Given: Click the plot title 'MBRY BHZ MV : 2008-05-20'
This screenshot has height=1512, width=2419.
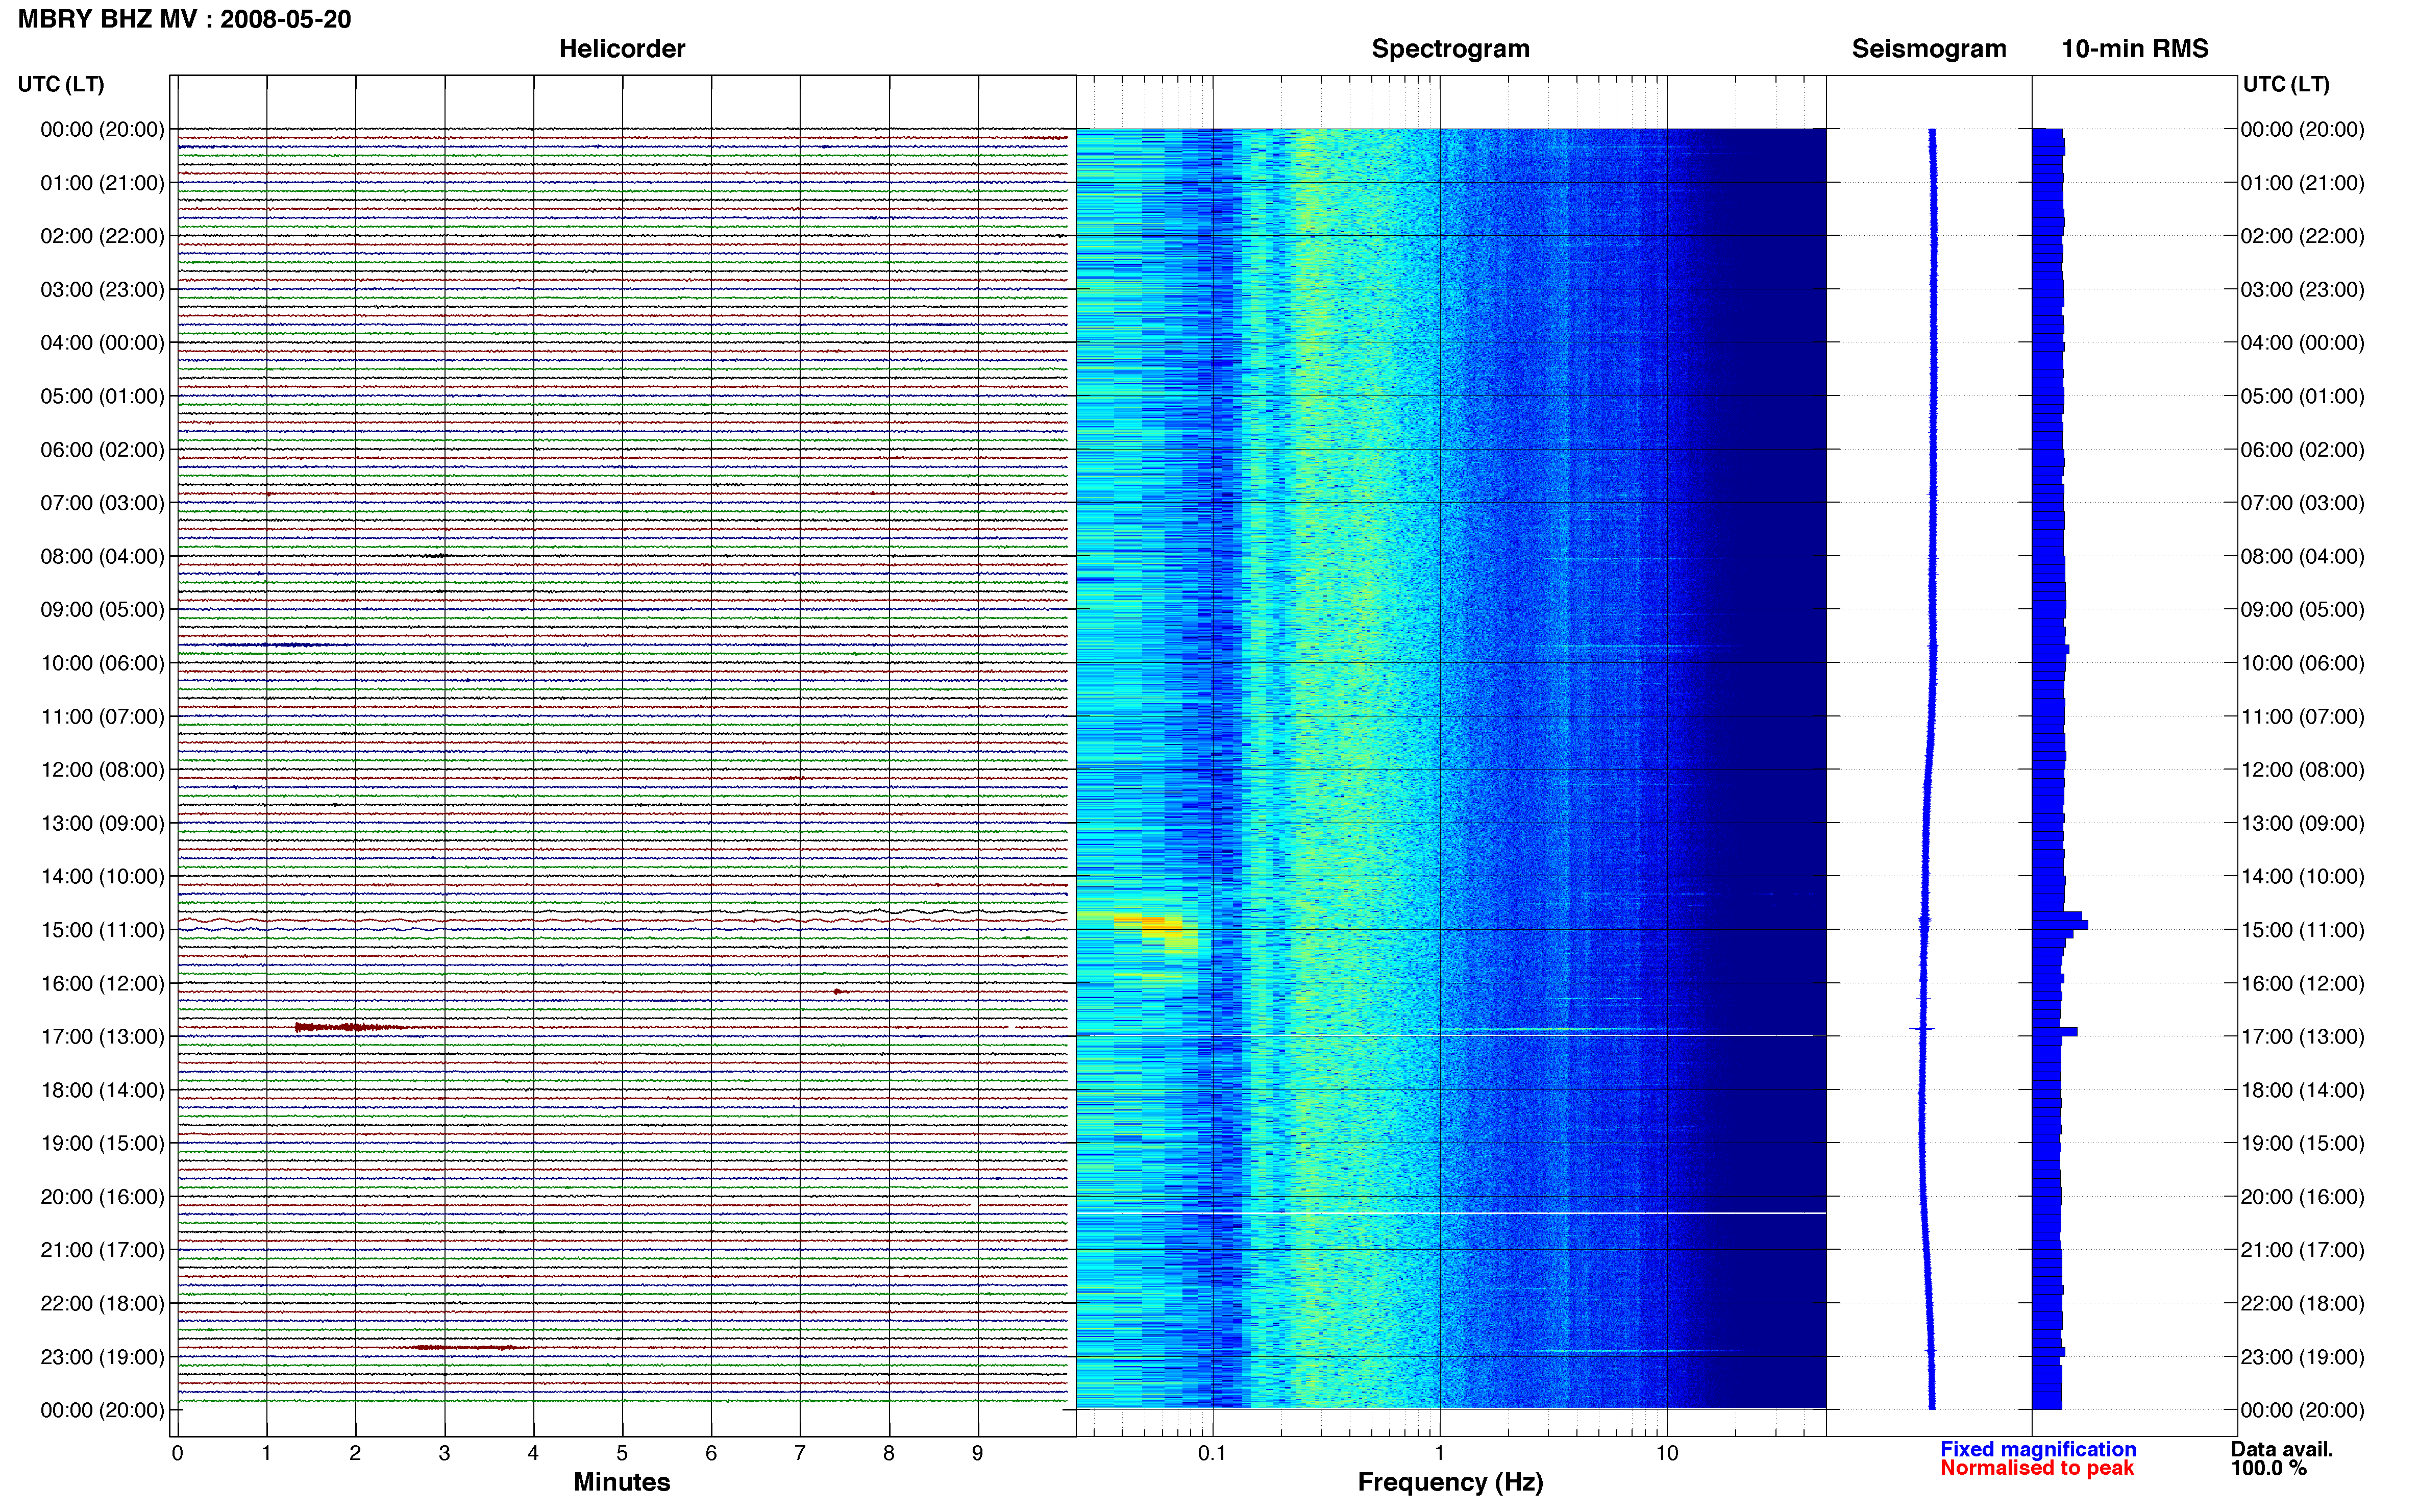Looking at the screenshot, I should click(185, 19).
